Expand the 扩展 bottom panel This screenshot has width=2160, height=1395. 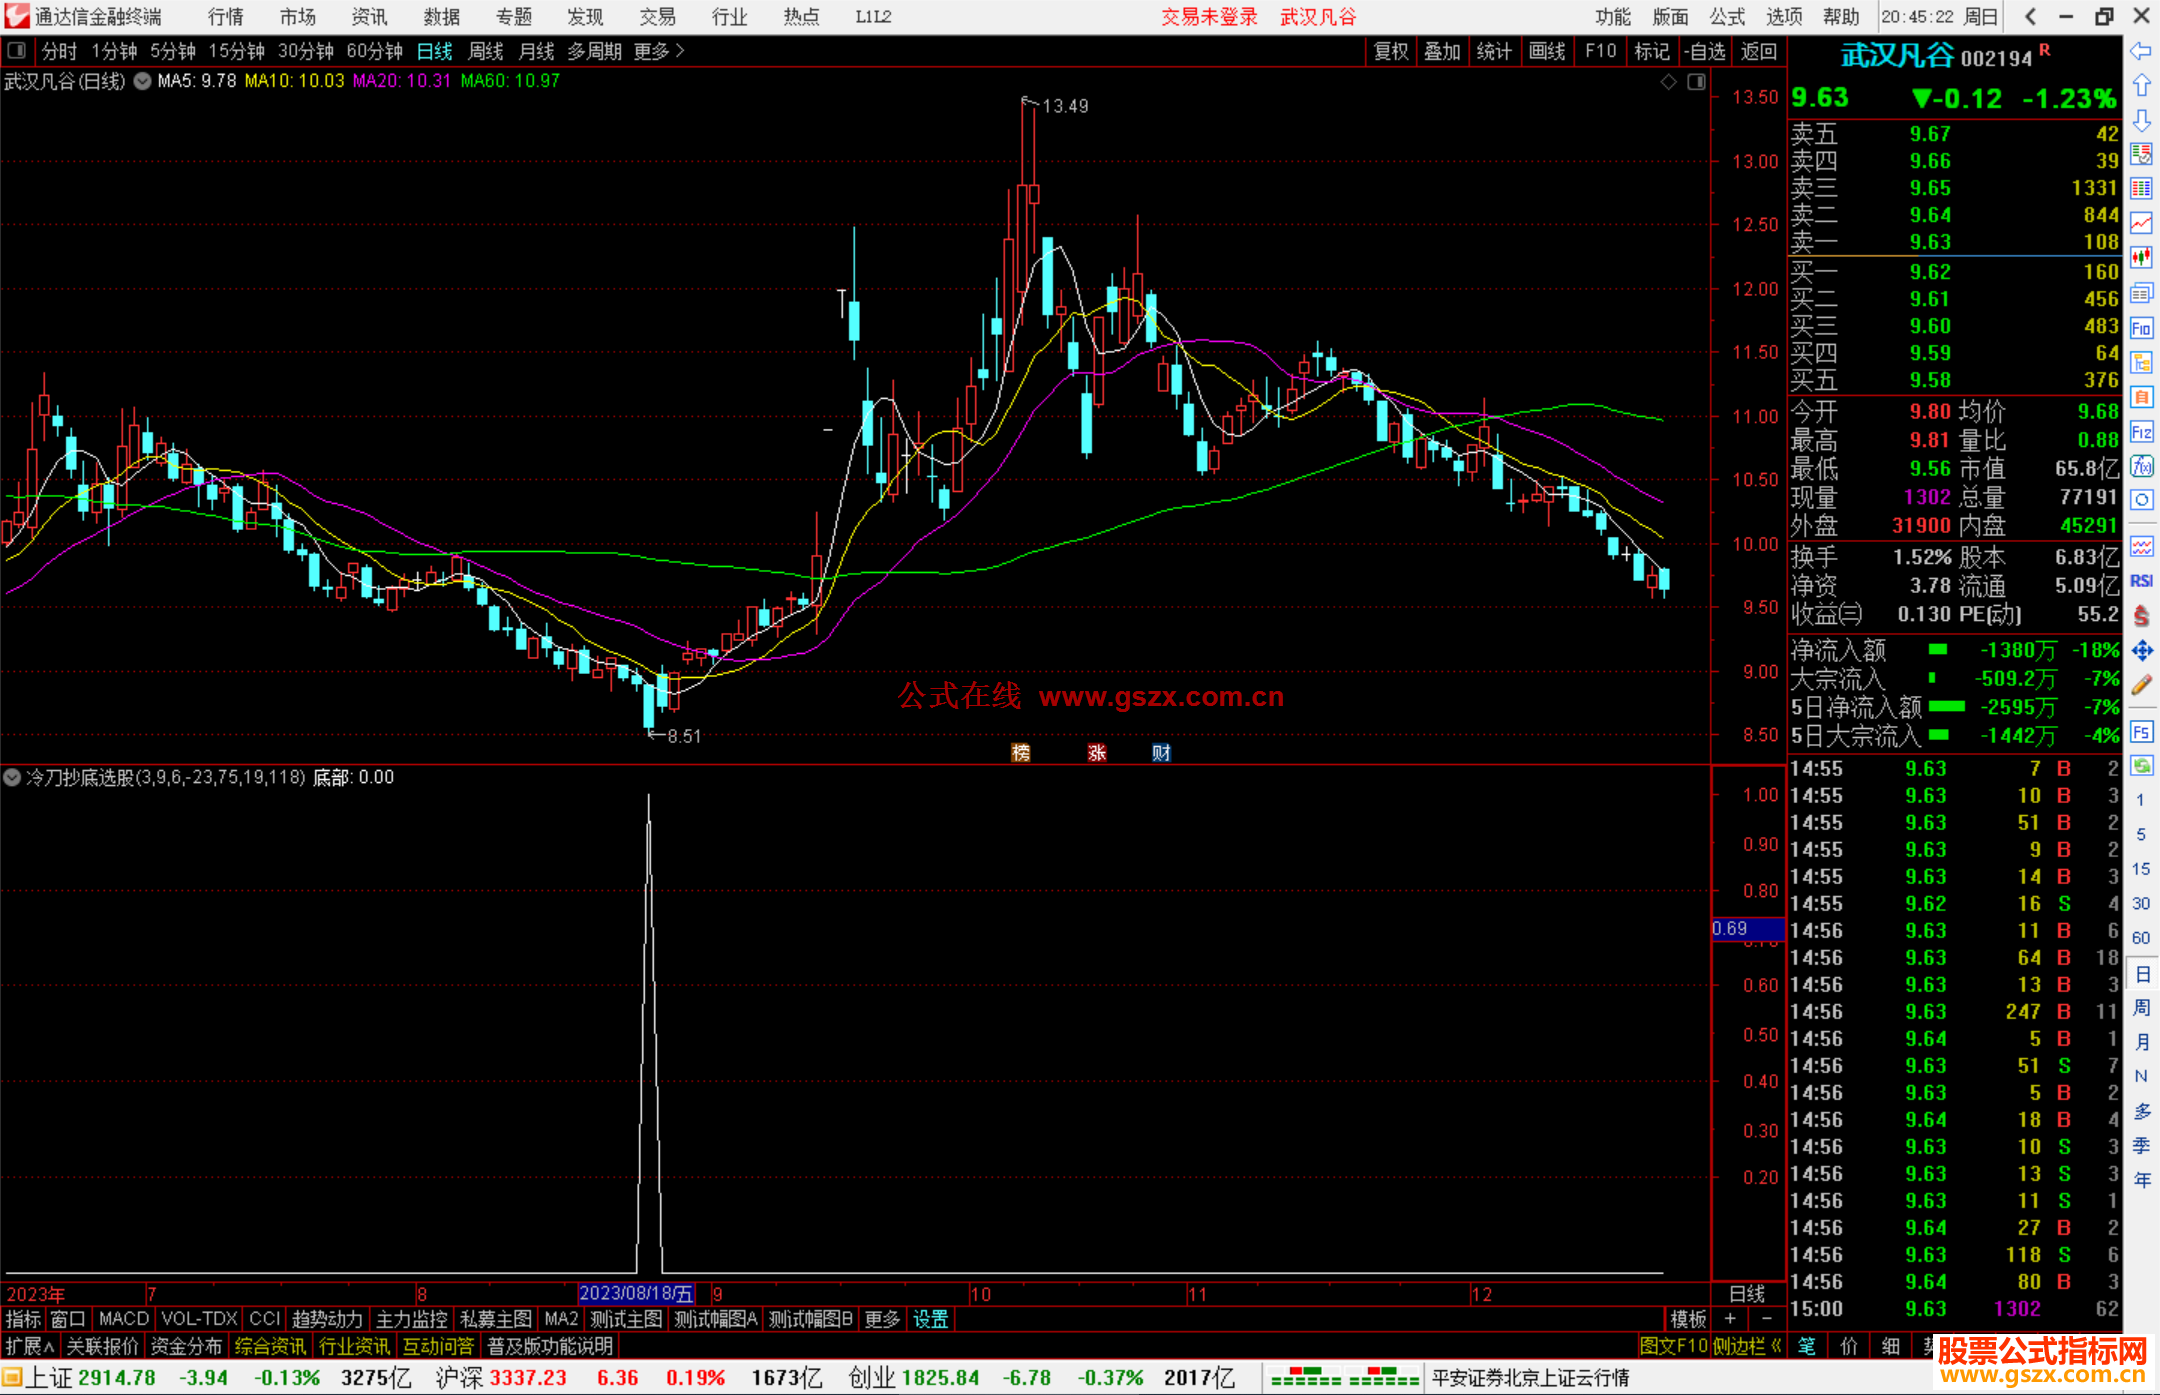[29, 1346]
